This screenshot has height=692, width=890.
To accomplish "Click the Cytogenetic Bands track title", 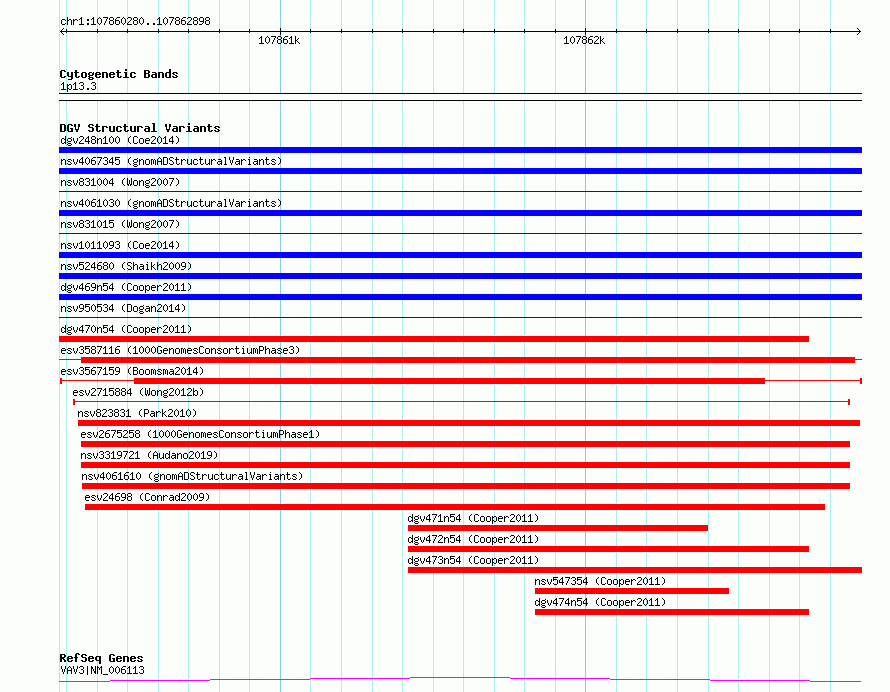I will click(119, 74).
